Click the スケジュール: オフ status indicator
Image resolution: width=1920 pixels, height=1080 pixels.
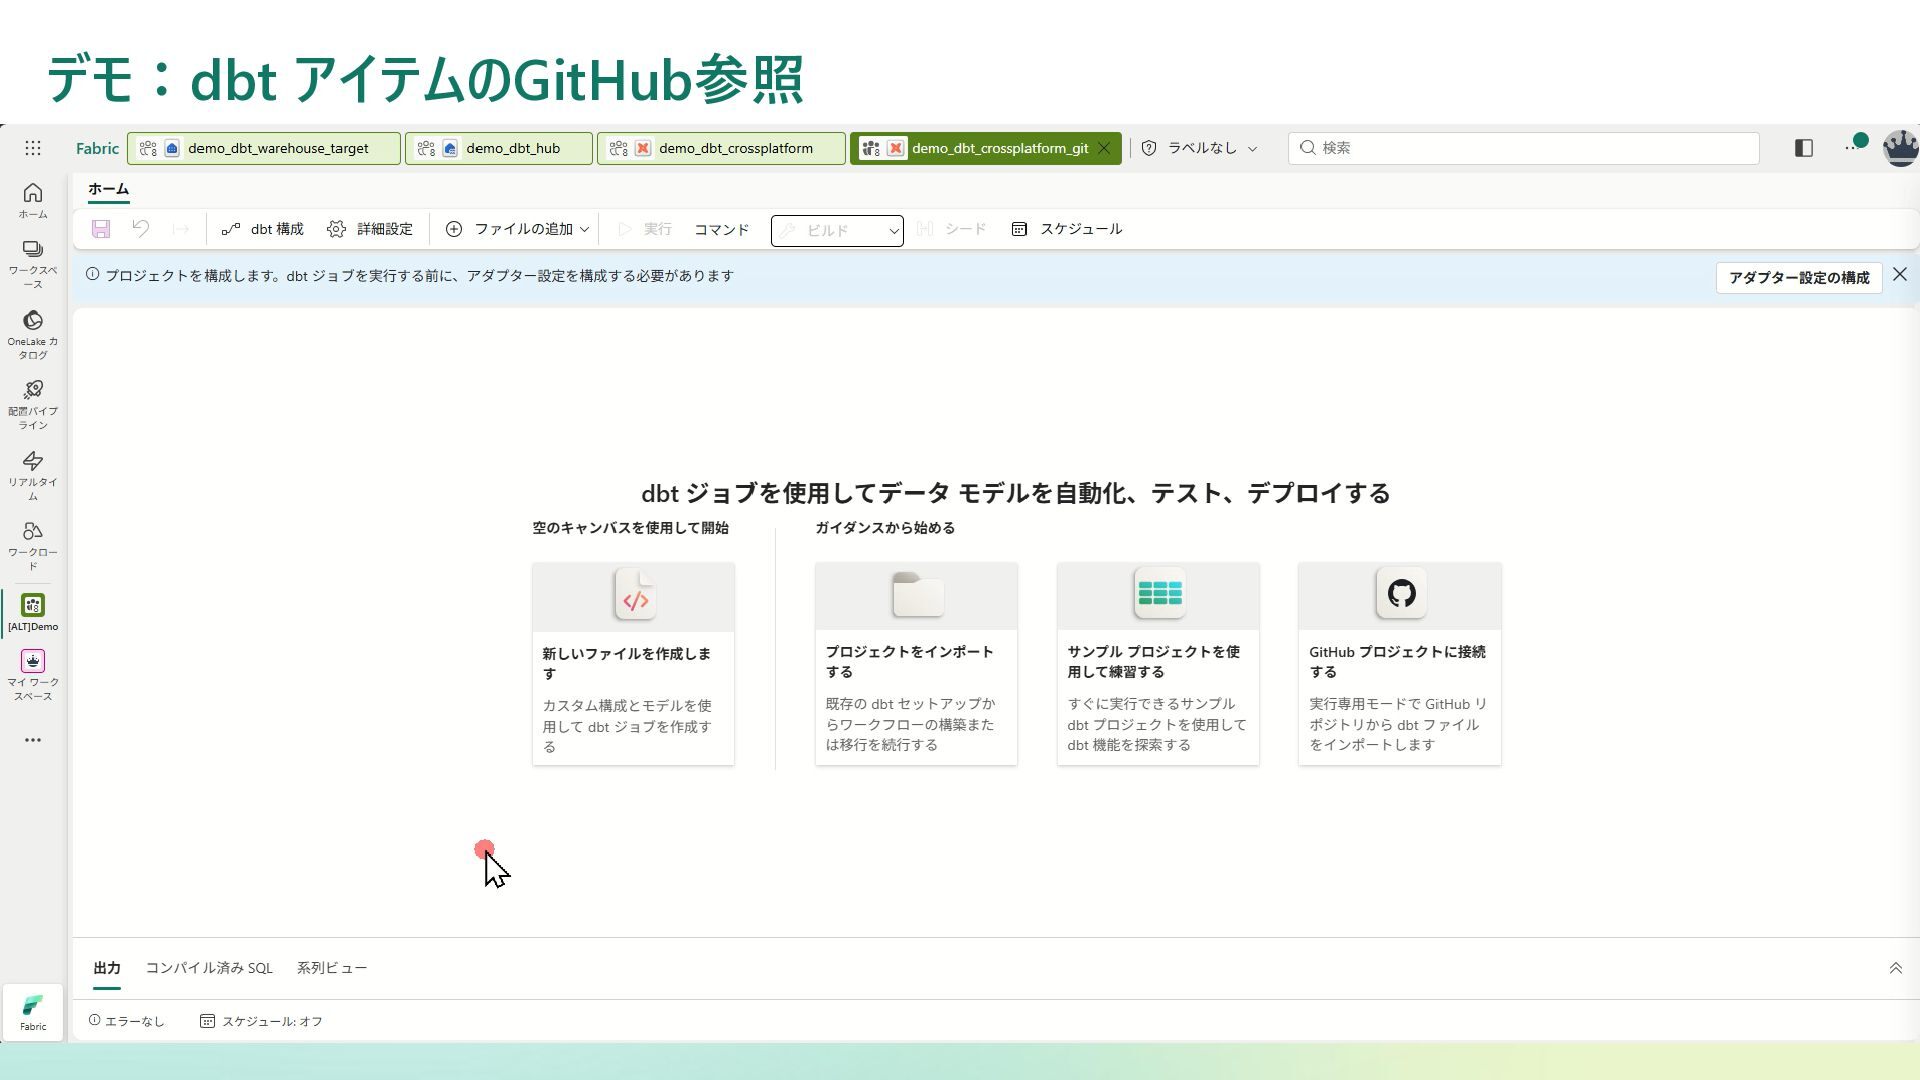click(x=261, y=1021)
